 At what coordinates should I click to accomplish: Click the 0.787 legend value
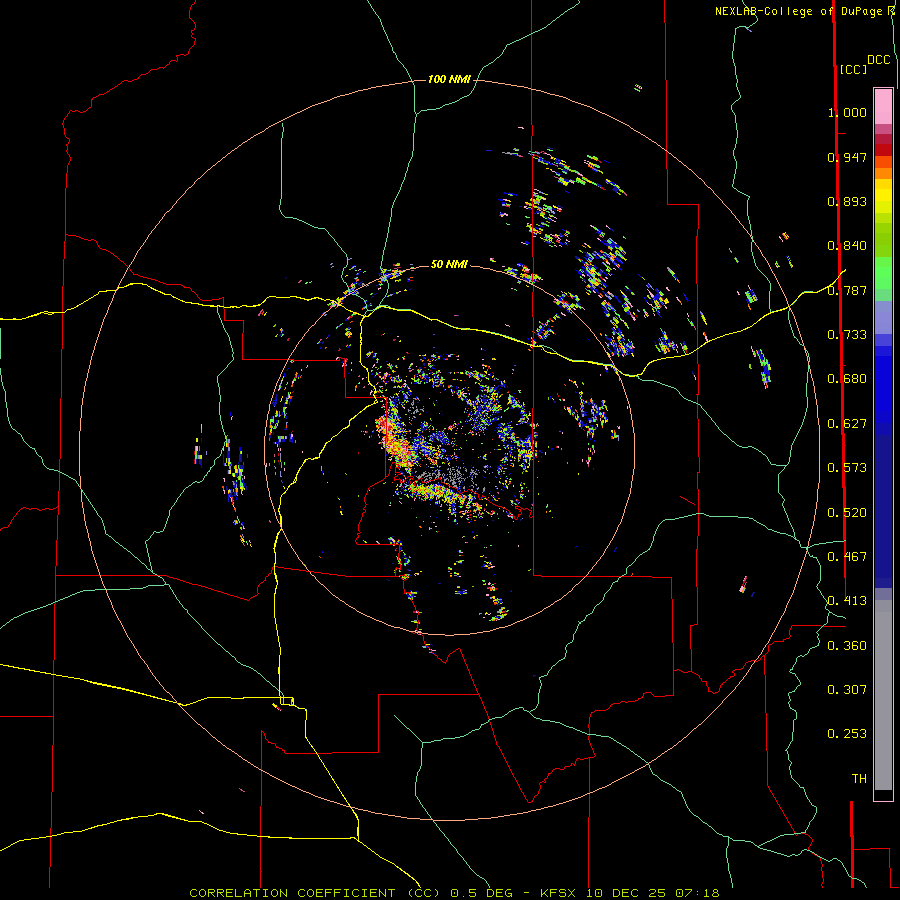(x=847, y=290)
